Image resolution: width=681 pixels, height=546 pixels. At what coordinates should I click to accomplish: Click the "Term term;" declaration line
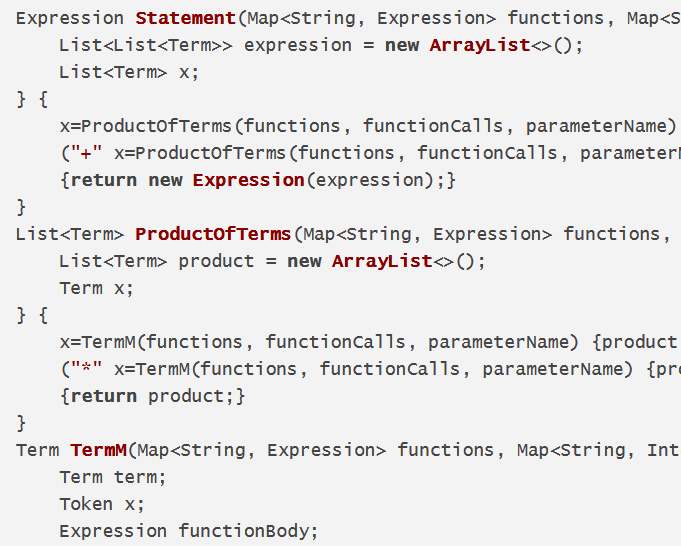click(x=113, y=477)
